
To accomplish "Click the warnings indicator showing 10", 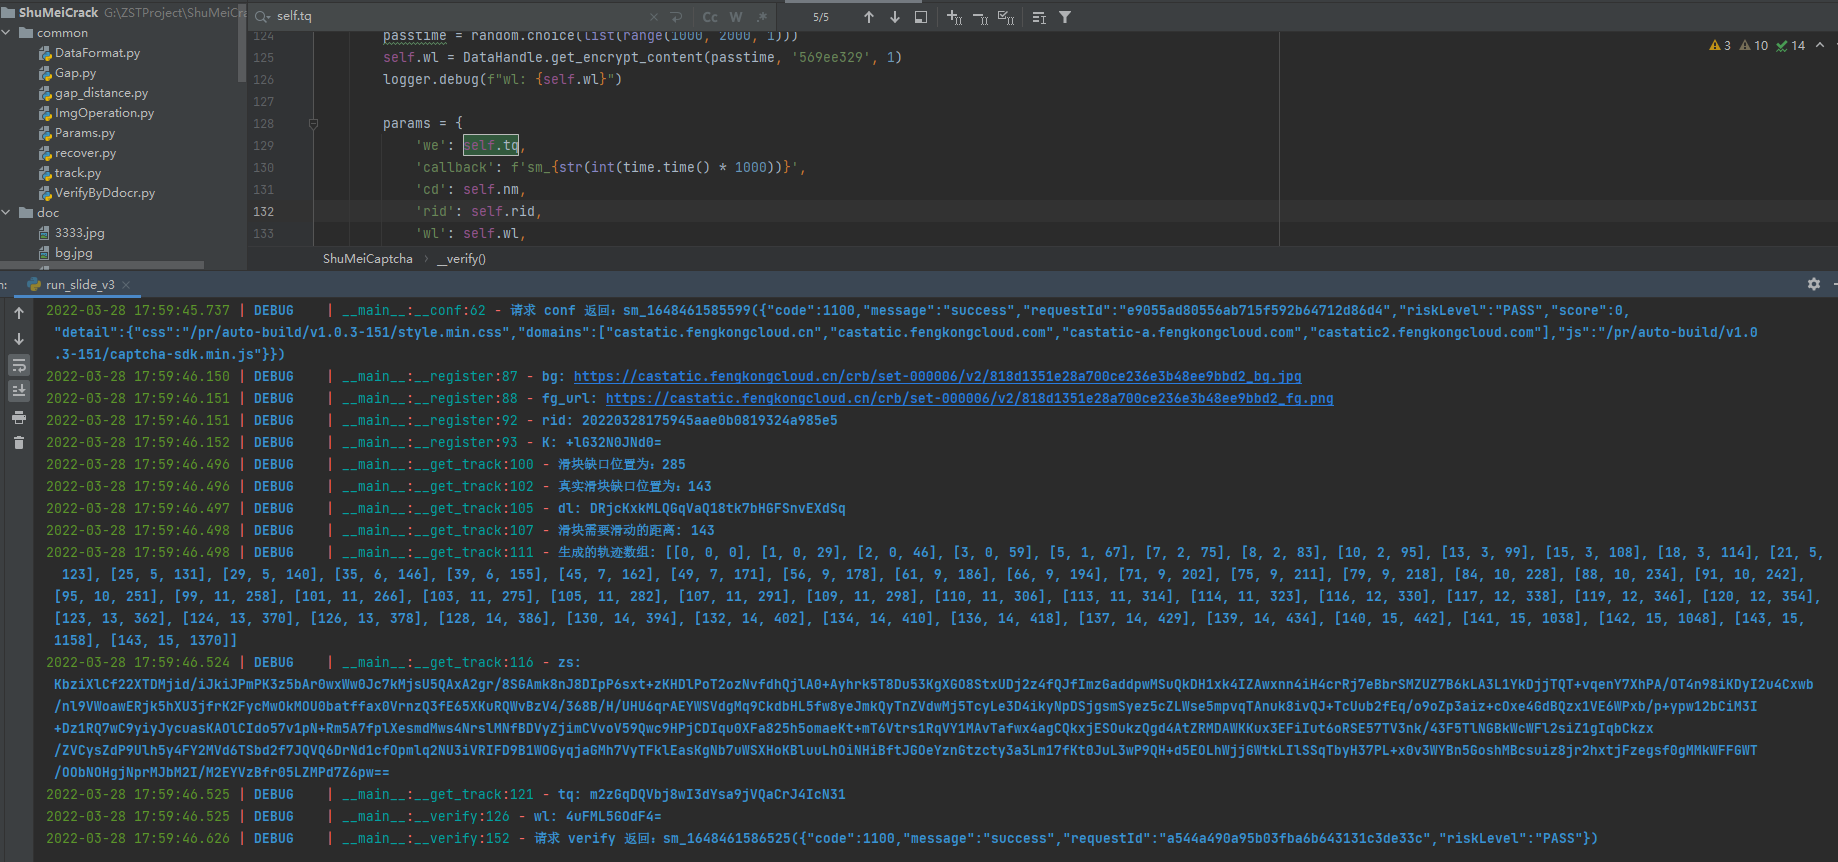I will click(x=1754, y=45).
